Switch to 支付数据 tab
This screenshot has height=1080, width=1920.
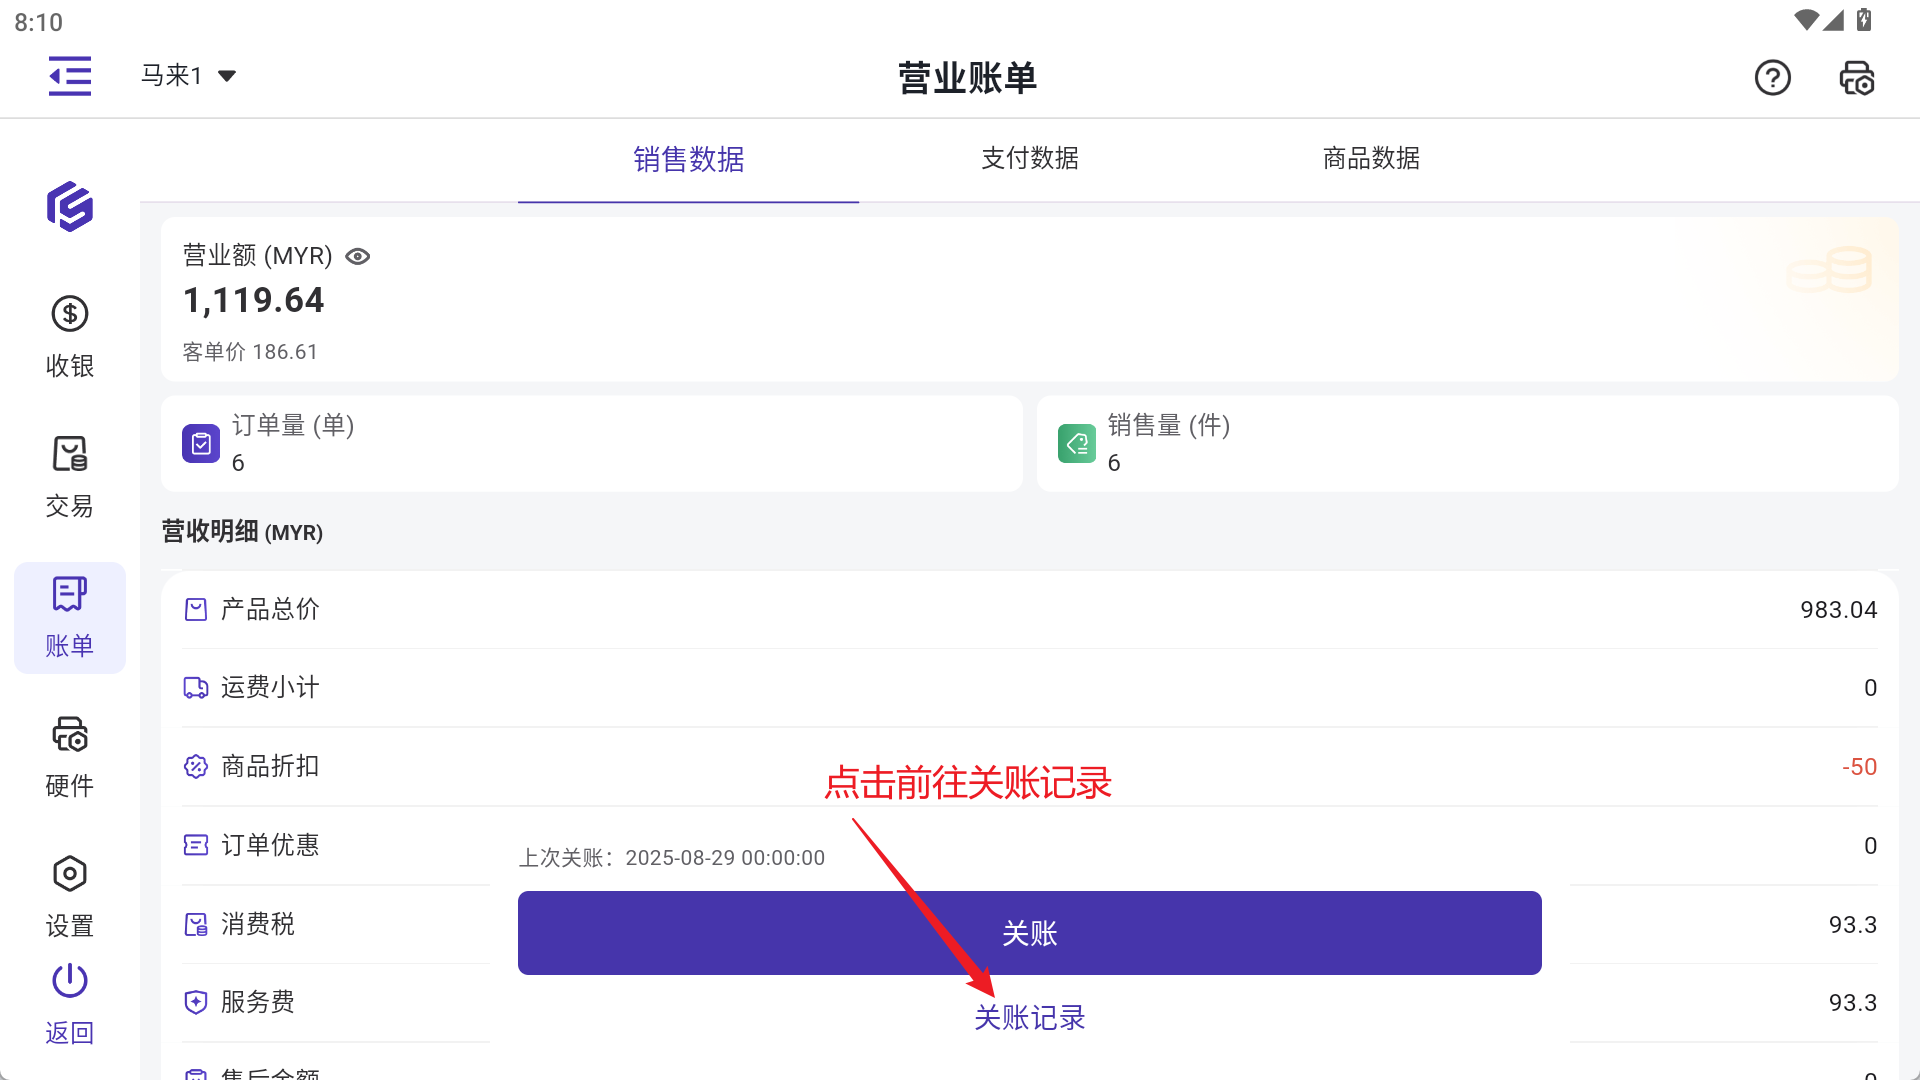(x=1029, y=159)
